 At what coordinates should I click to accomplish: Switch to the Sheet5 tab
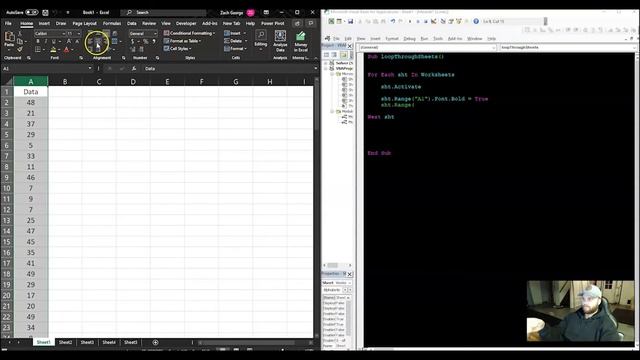131,342
